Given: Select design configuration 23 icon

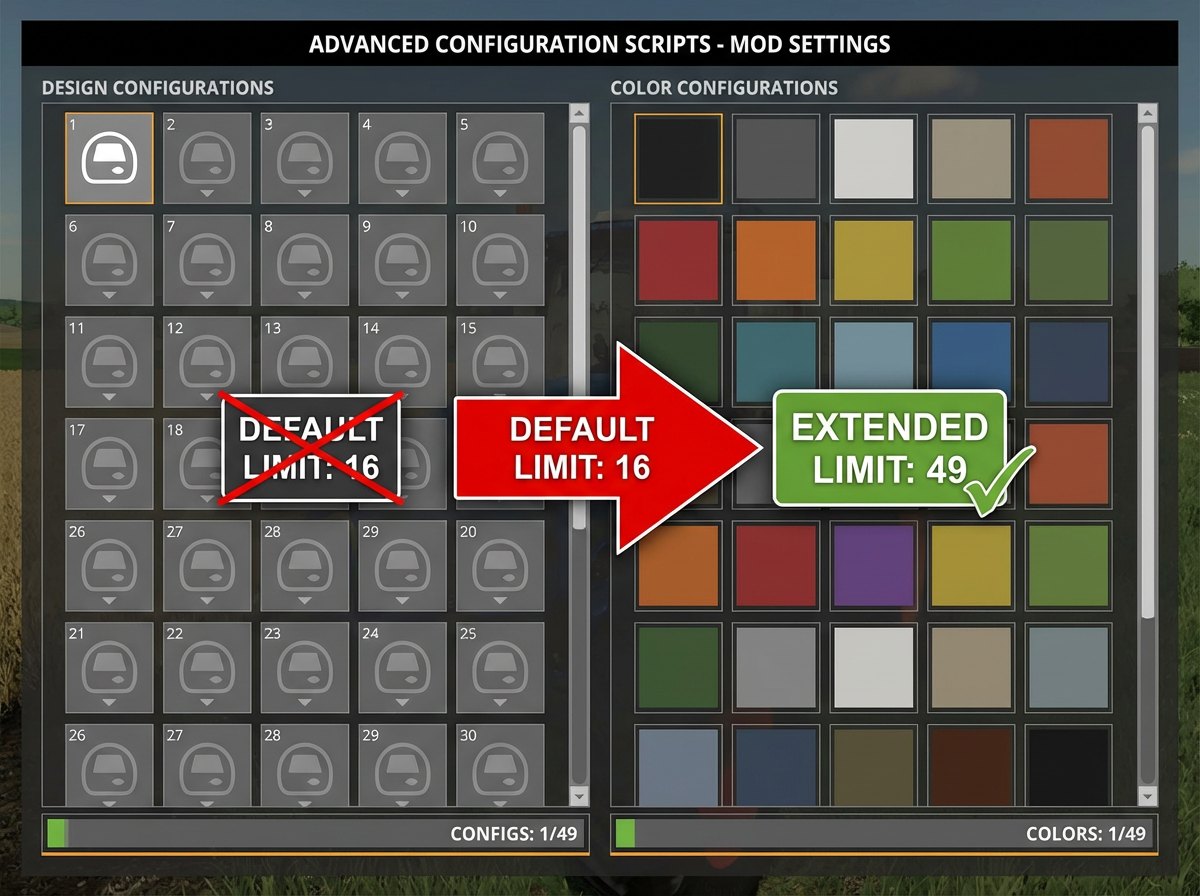Looking at the screenshot, I should pyautogui.click(x=305, y=668).
